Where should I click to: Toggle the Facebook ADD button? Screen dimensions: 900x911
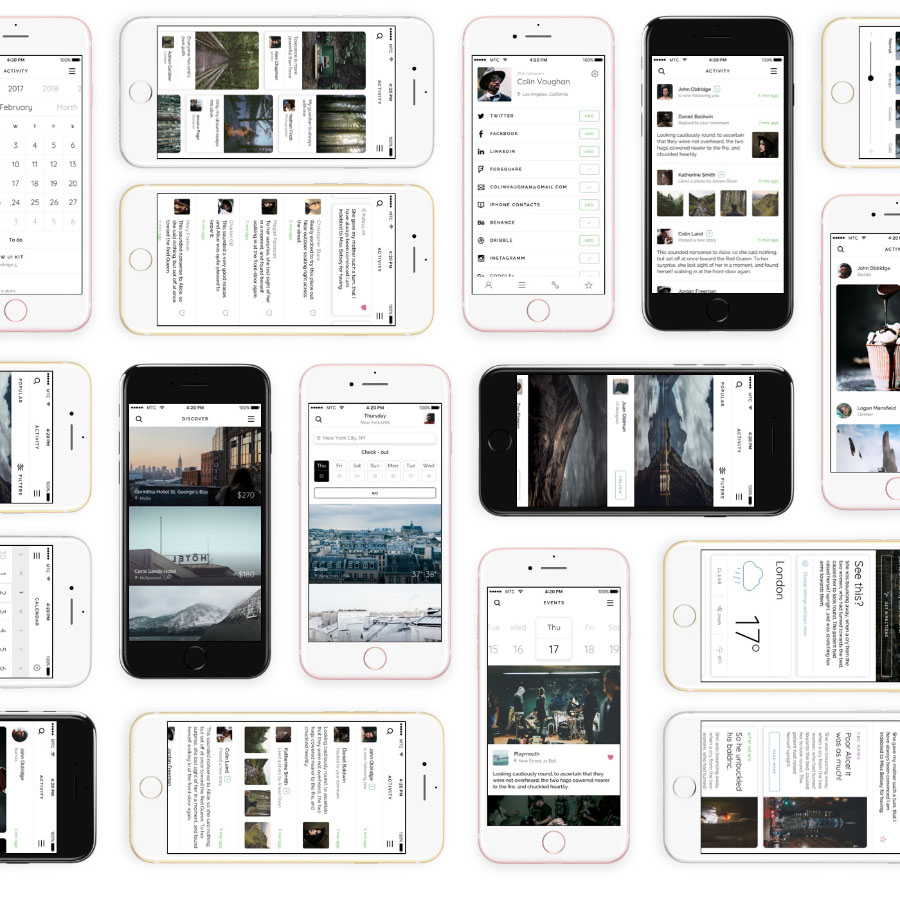589,133
